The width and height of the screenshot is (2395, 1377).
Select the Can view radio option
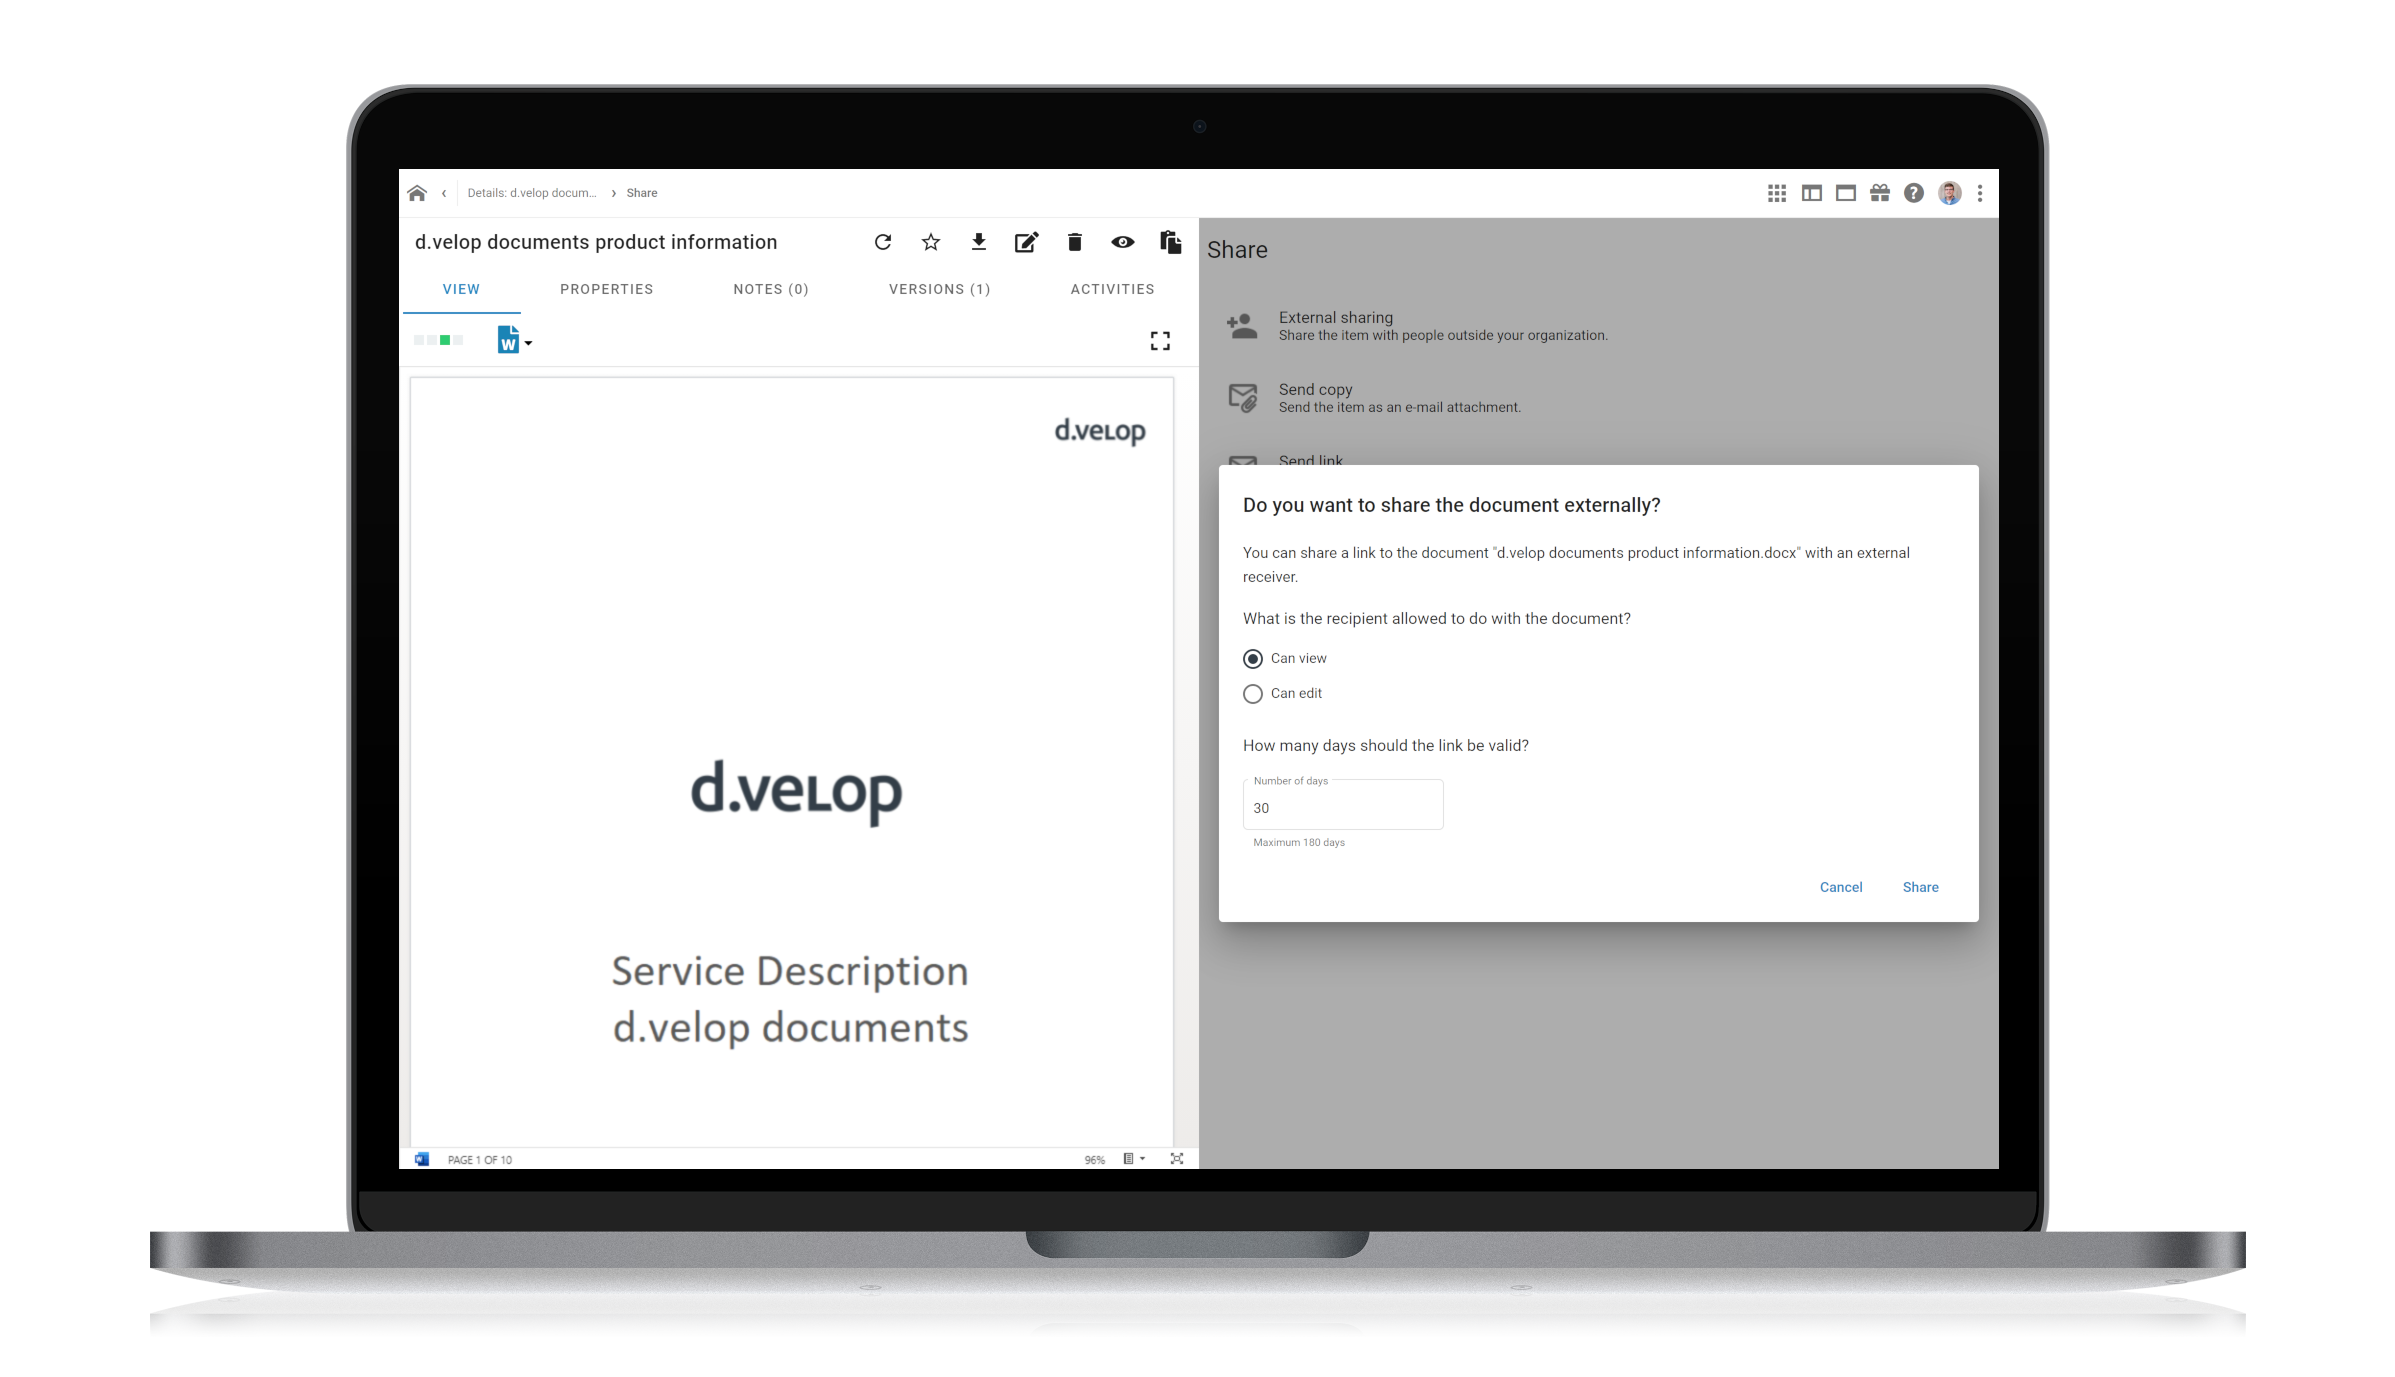[1253, 659]
